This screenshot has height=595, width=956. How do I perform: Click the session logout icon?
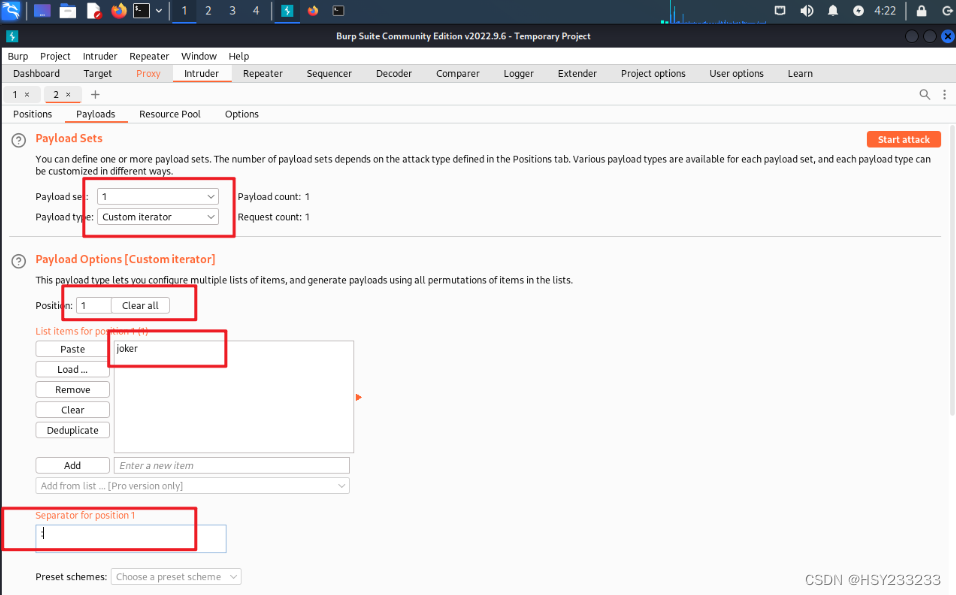point(947,10)
